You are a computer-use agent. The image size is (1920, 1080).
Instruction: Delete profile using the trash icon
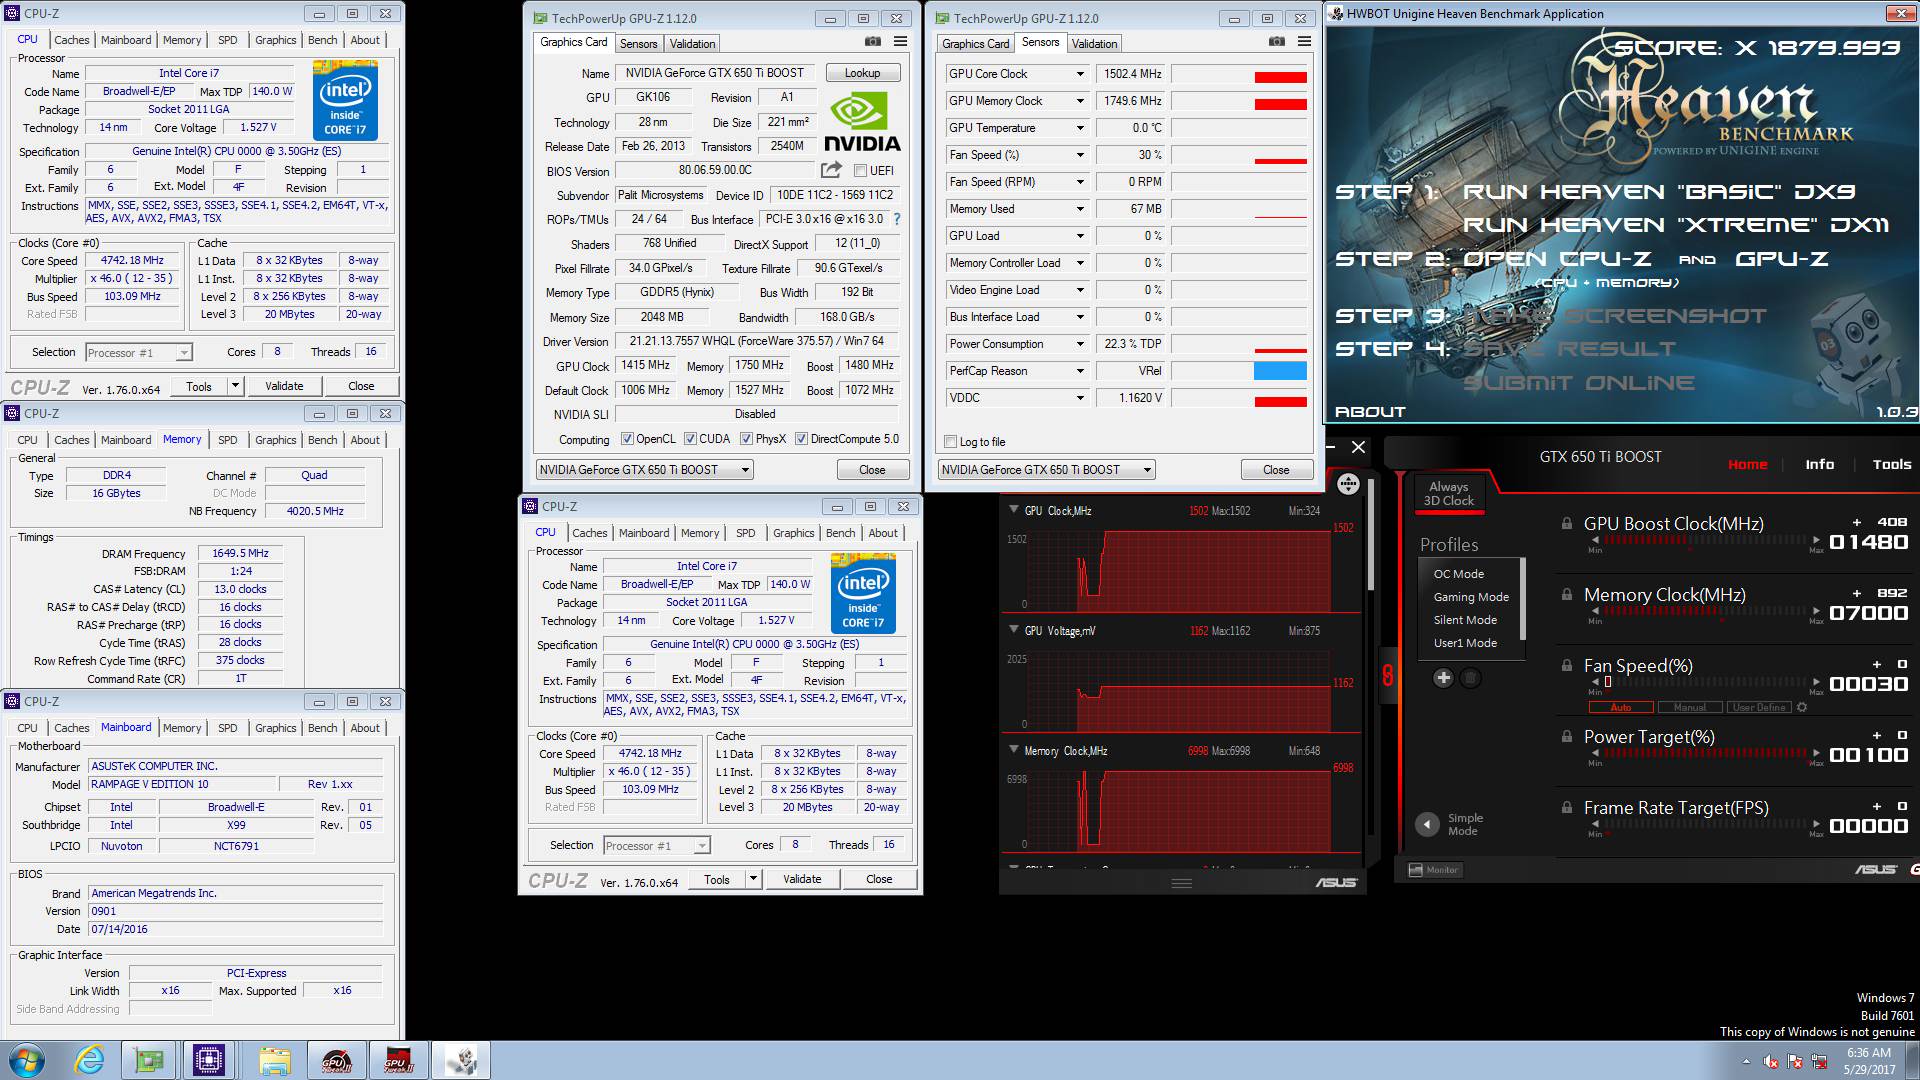[1470, 678]
